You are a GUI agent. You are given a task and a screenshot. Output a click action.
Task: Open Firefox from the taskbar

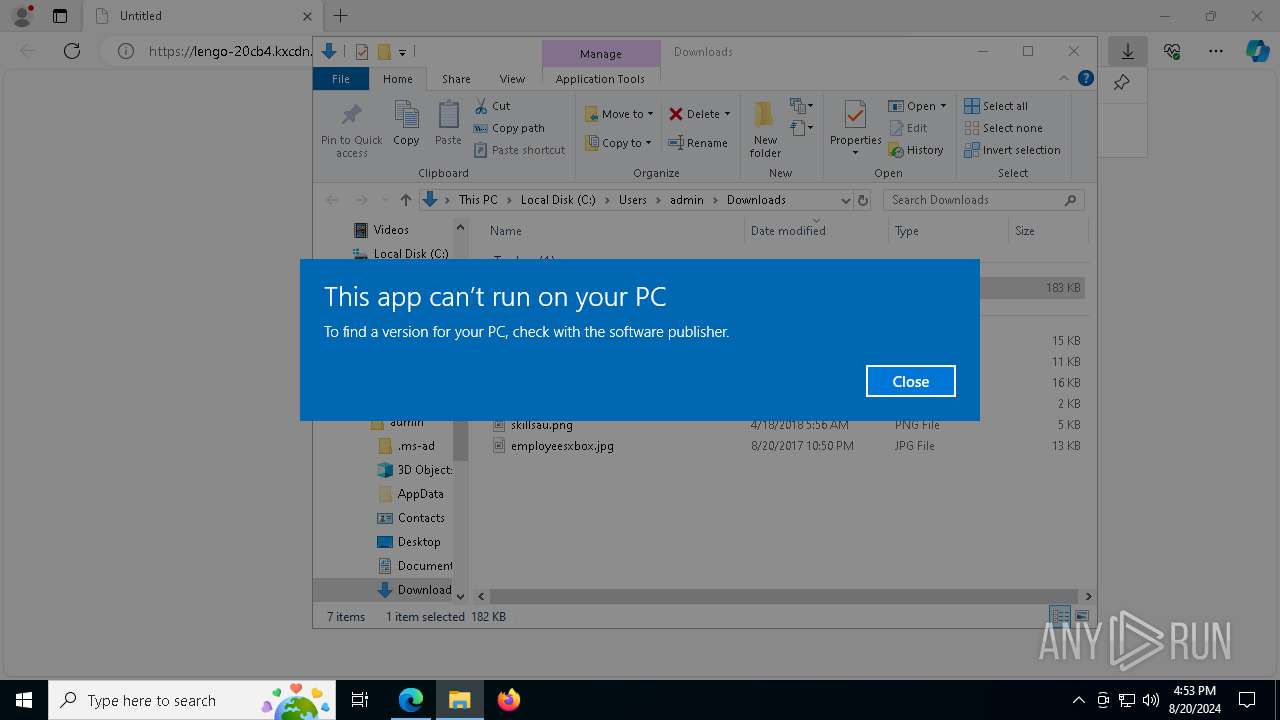(x=508, y=700)
